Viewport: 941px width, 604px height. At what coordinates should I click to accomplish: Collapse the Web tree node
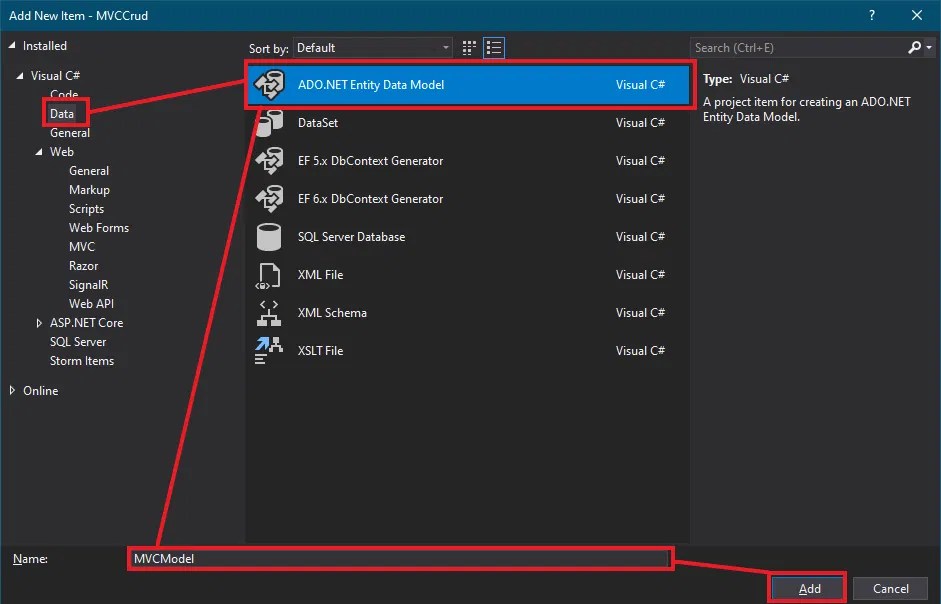point(39,152)
